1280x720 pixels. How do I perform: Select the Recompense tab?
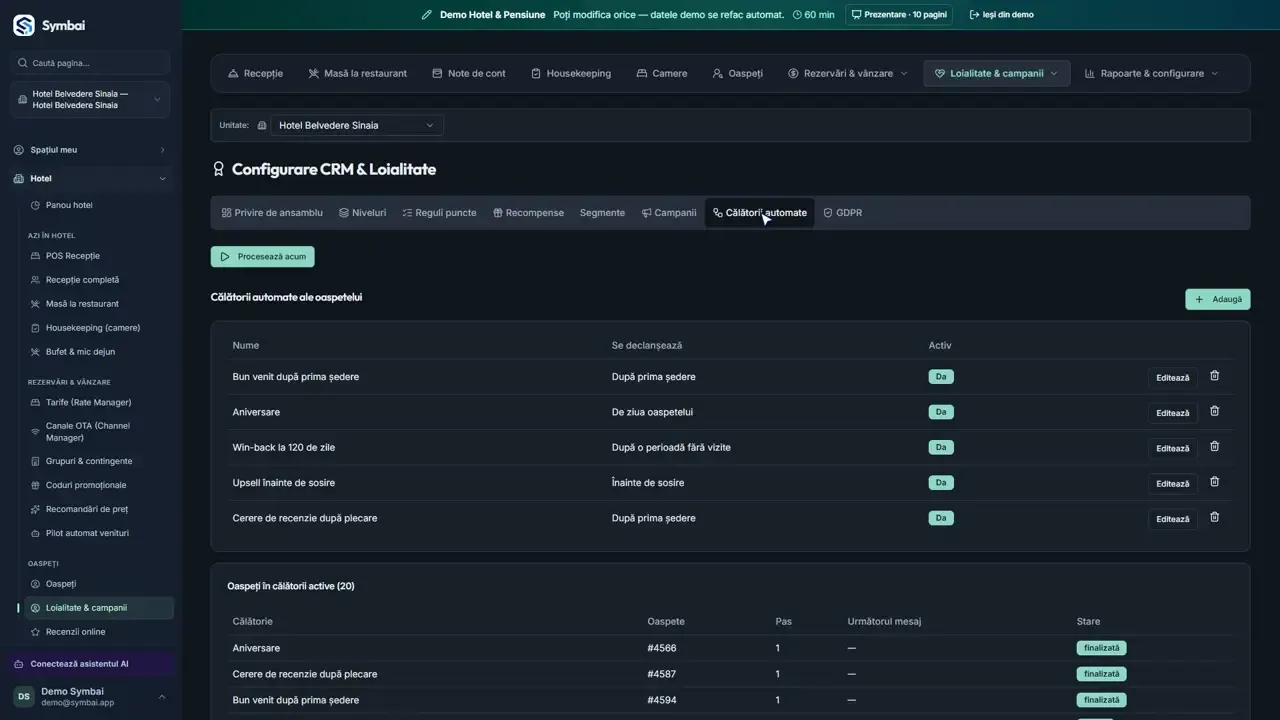coord(528,213)
